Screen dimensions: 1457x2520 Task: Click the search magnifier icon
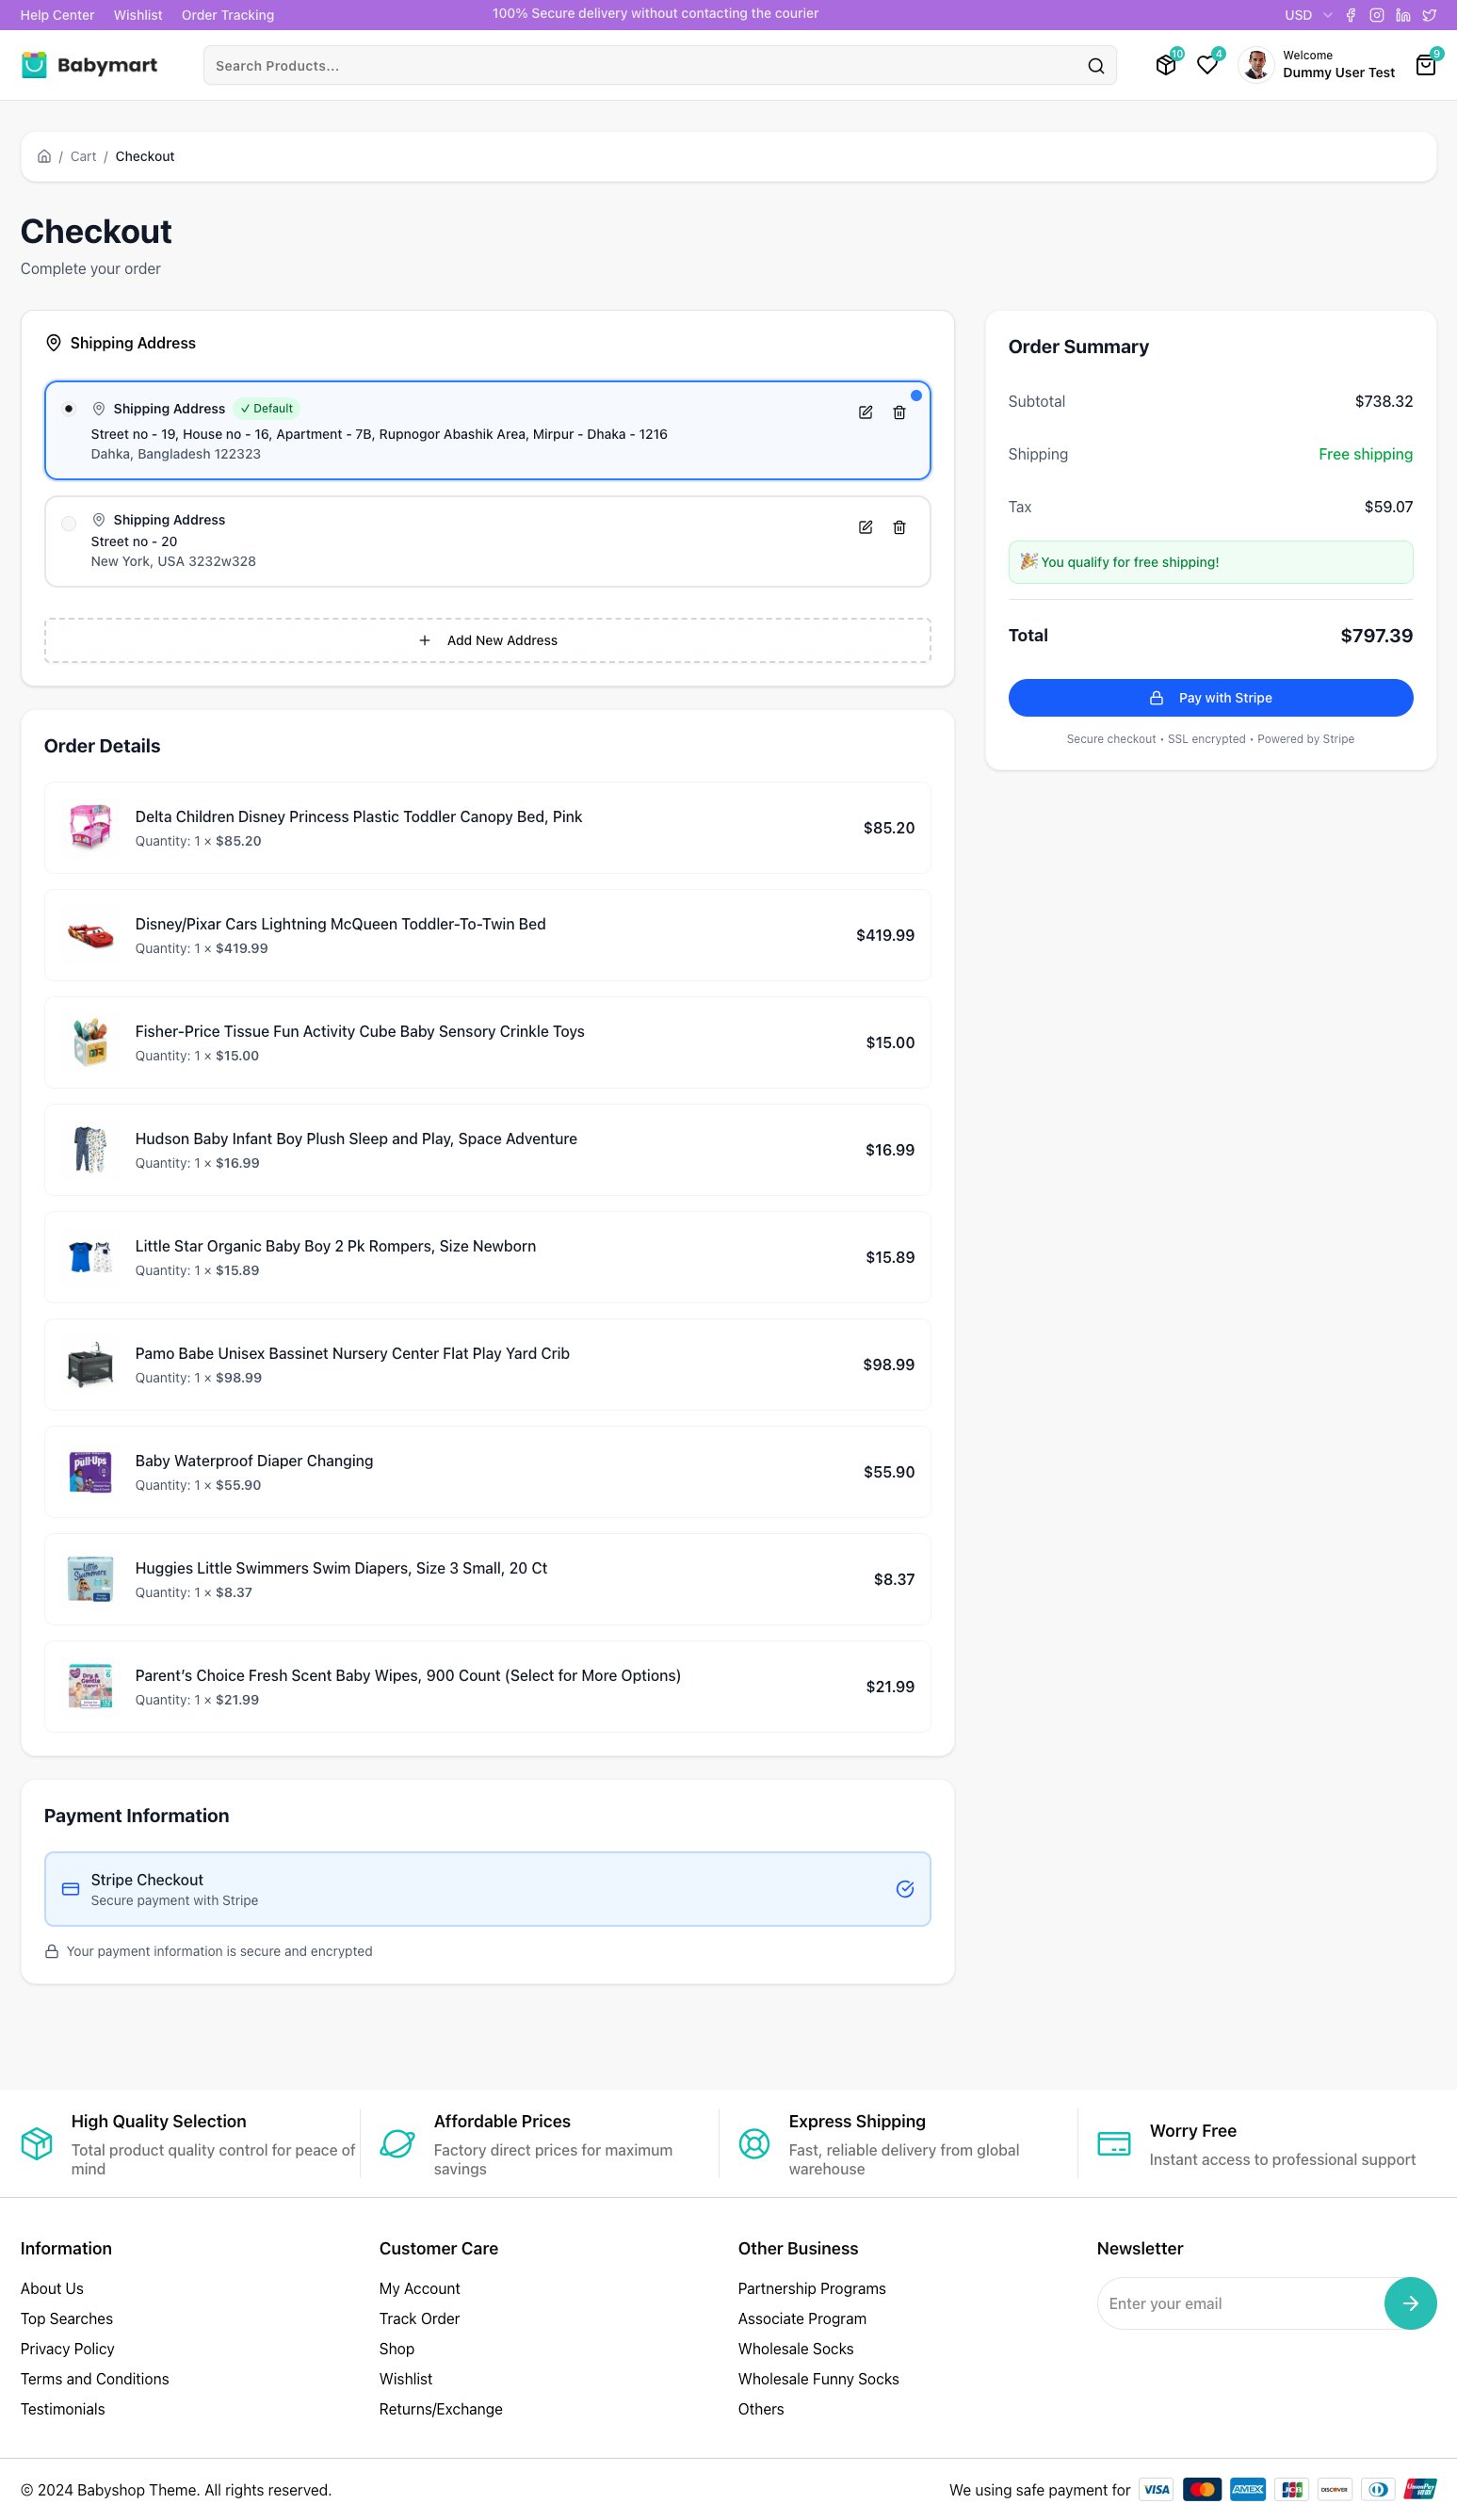1096,66
